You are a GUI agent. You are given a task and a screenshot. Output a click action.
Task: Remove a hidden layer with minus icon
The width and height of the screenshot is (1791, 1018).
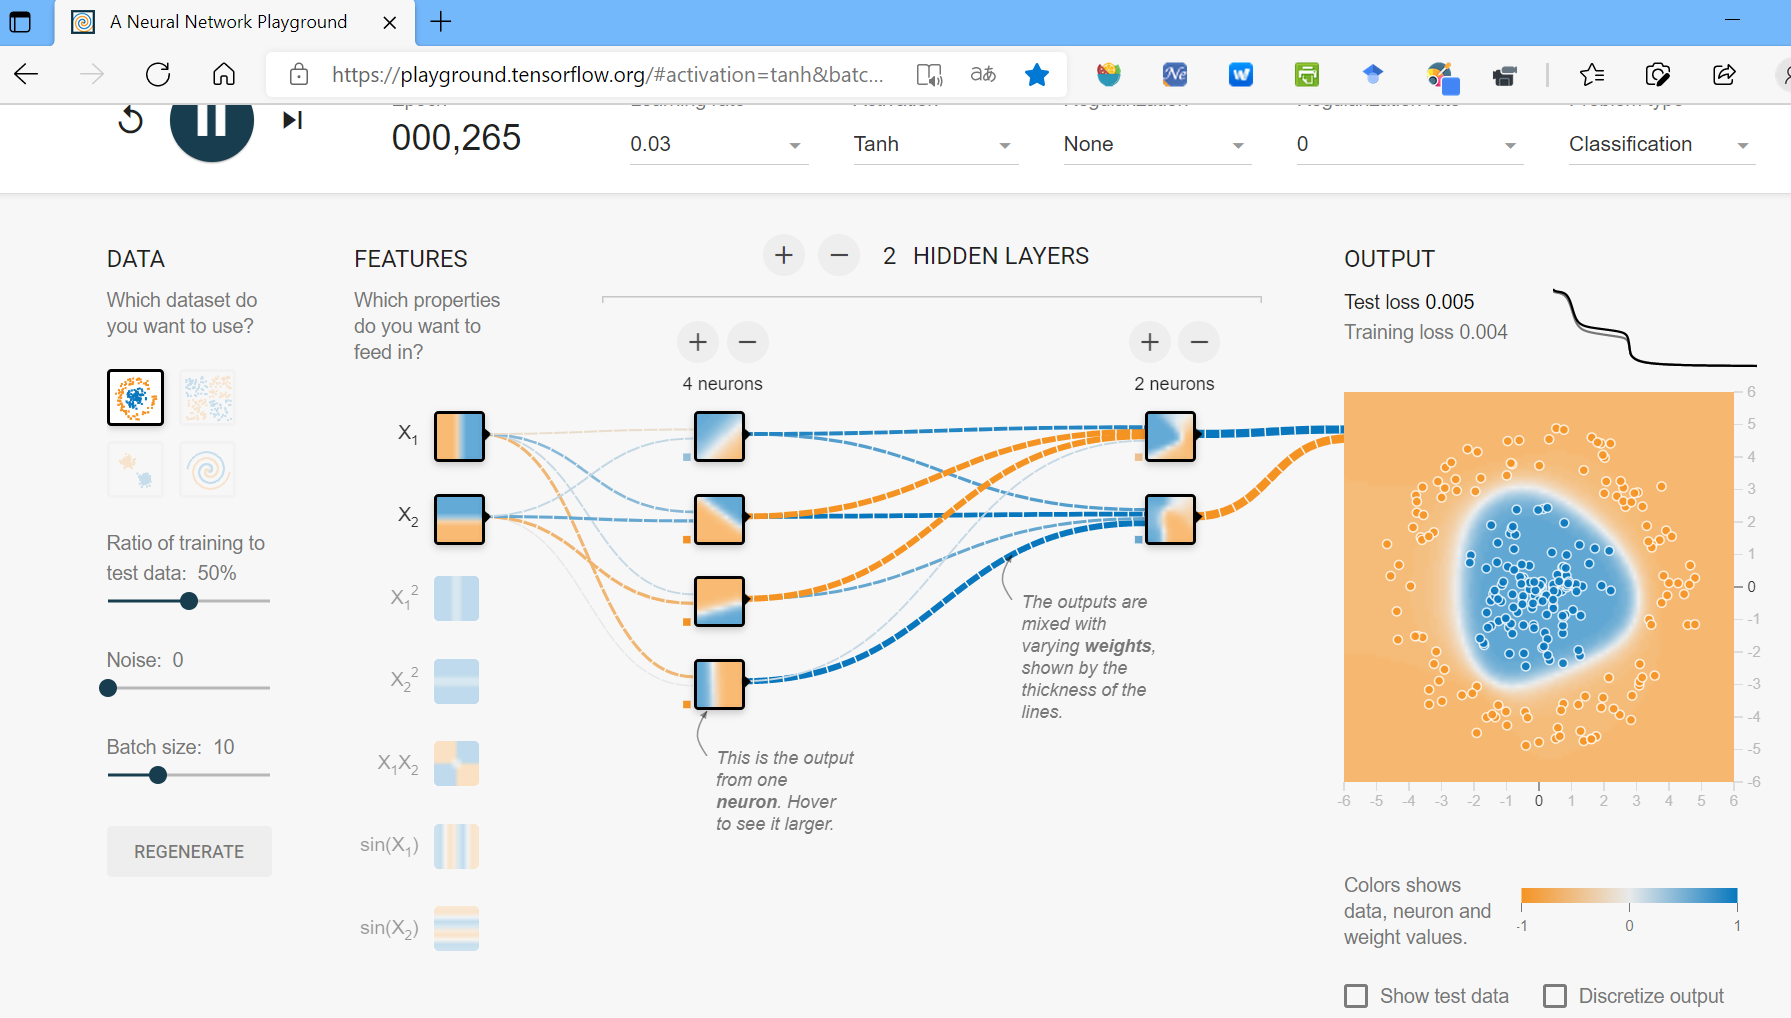click(839, 256)
